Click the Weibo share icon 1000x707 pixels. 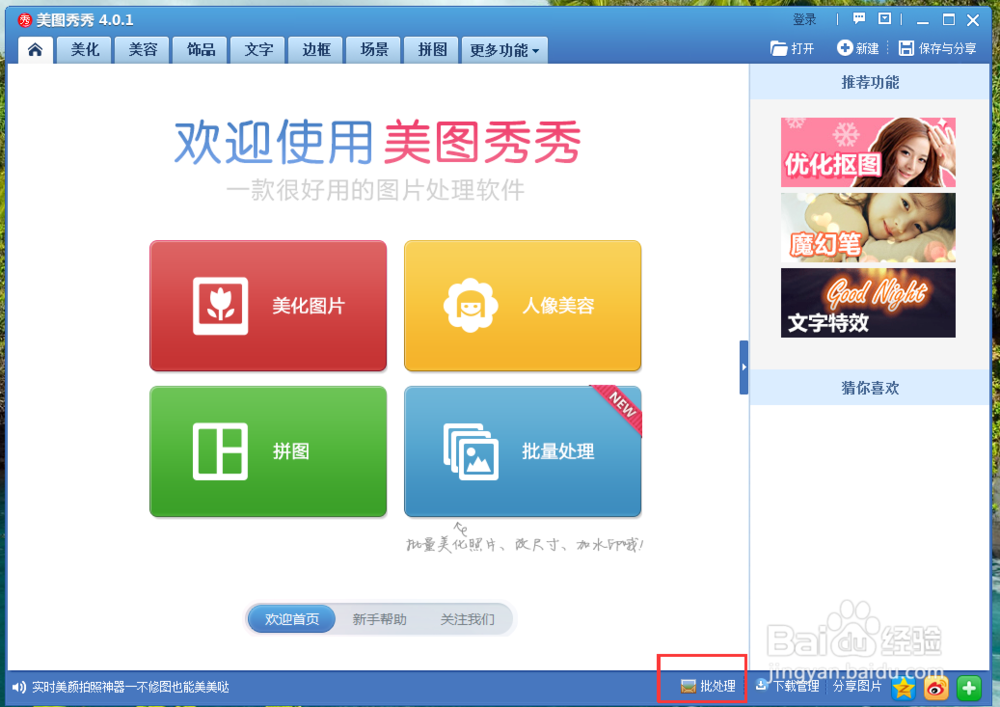coord(936,688)
